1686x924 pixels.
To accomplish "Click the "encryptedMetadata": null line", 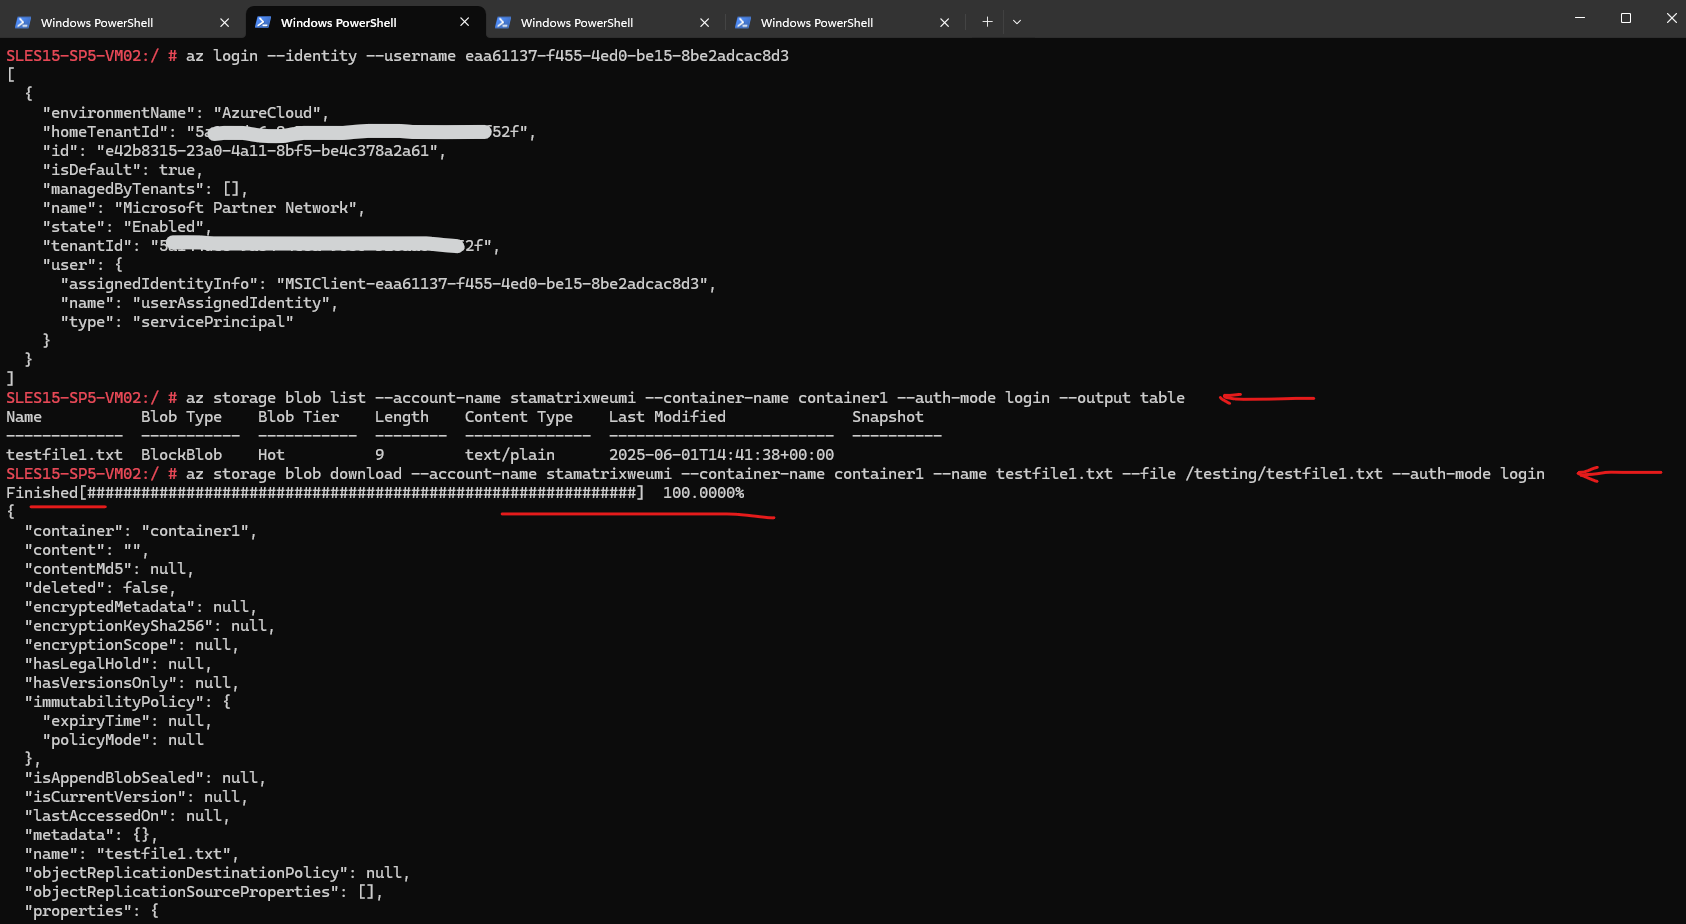I will [140, 607].
